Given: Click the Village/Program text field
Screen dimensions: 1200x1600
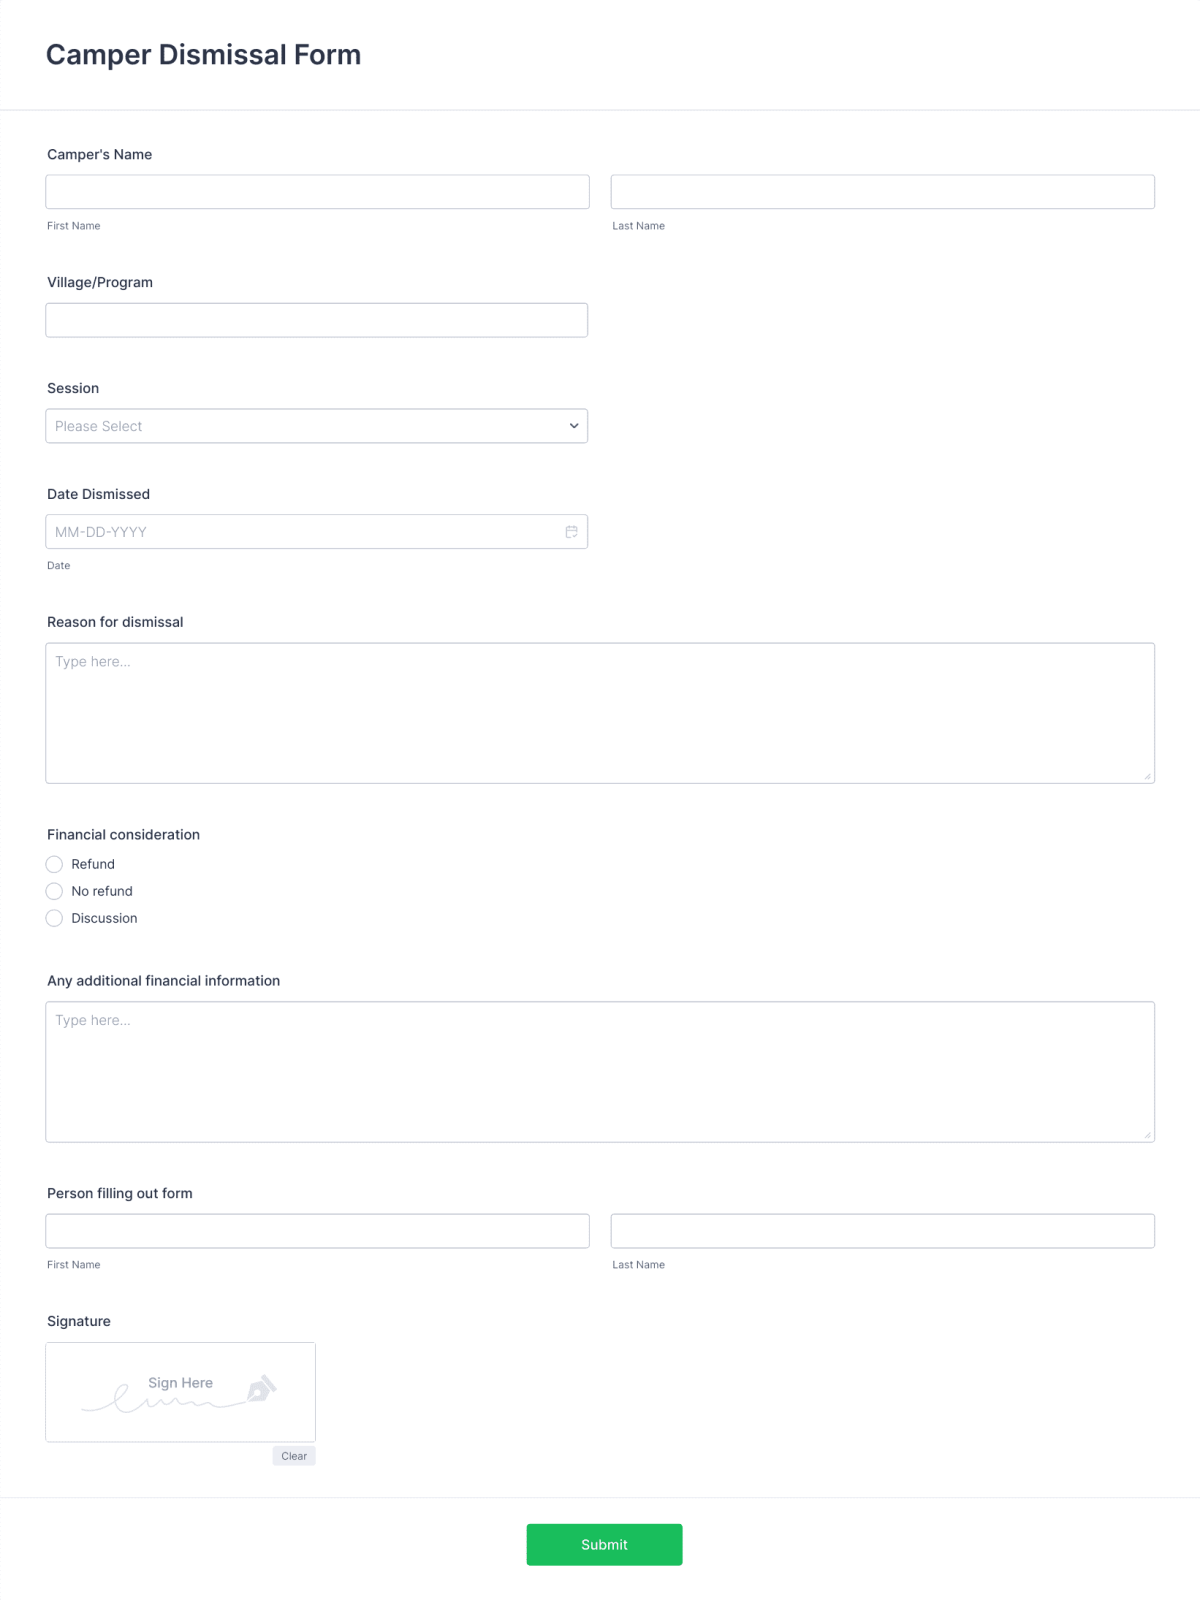Looking at the screenshot, I should 317,319.
